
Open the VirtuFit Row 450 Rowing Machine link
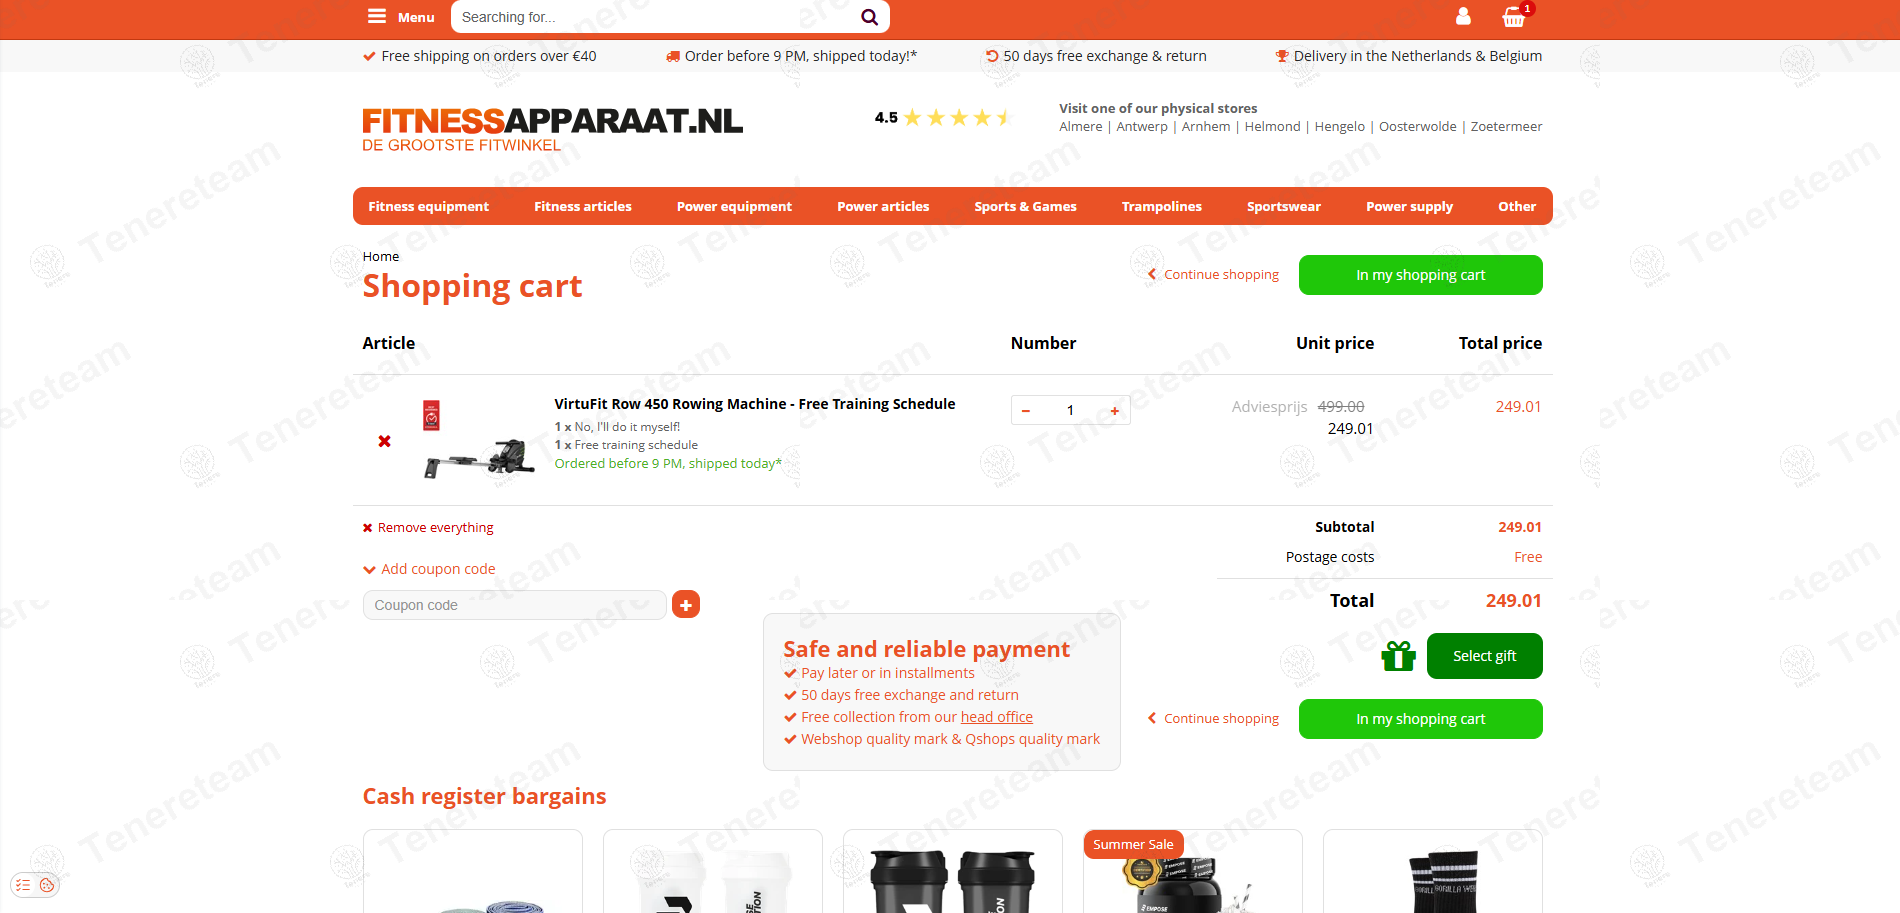click(x=755, y=404)
